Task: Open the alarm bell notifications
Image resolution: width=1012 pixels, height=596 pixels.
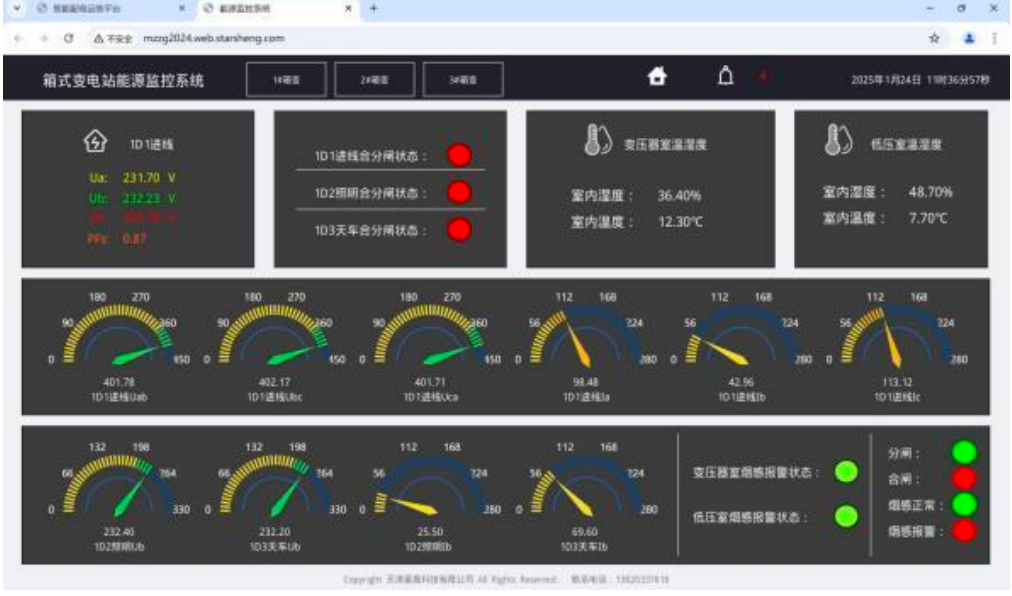Action: 725,76
